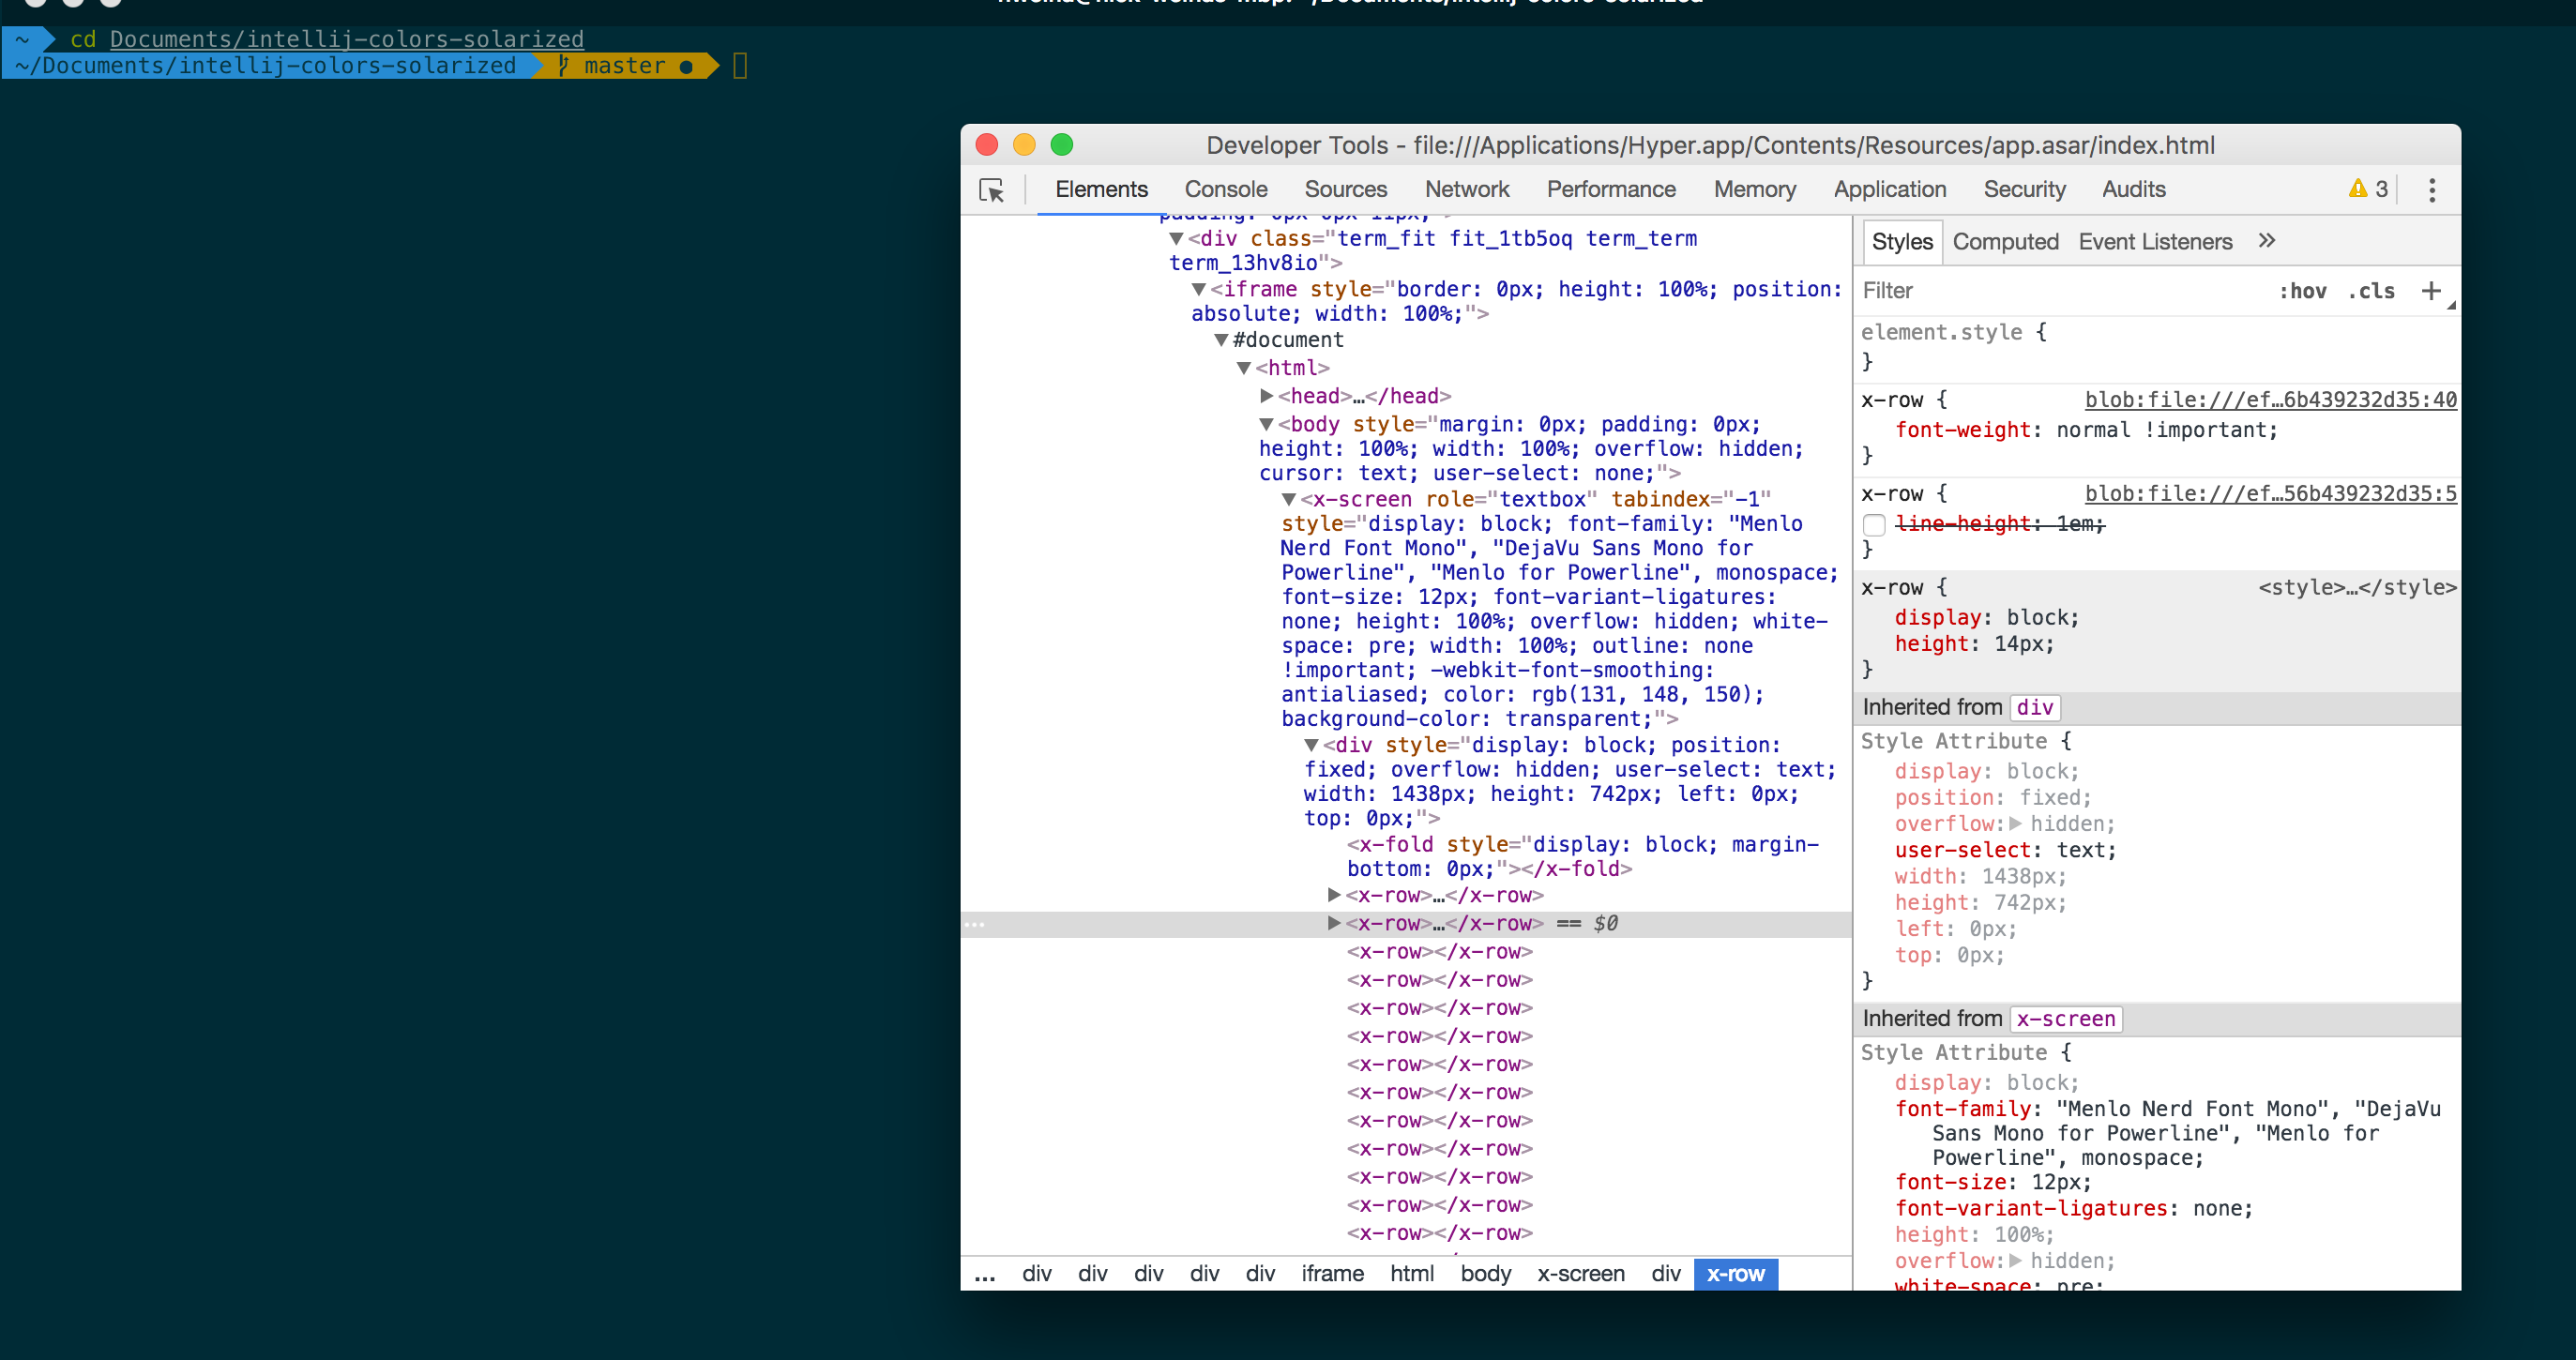Switch to the Console panel

(x=1226, y=190)
